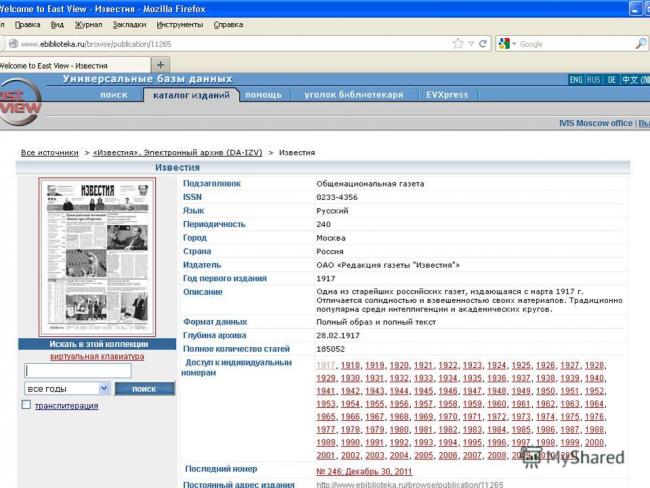The width and height of the screenshot is (650, 488).
Task: Open the 1964 issues link
Action: click(x=594, y=404)
